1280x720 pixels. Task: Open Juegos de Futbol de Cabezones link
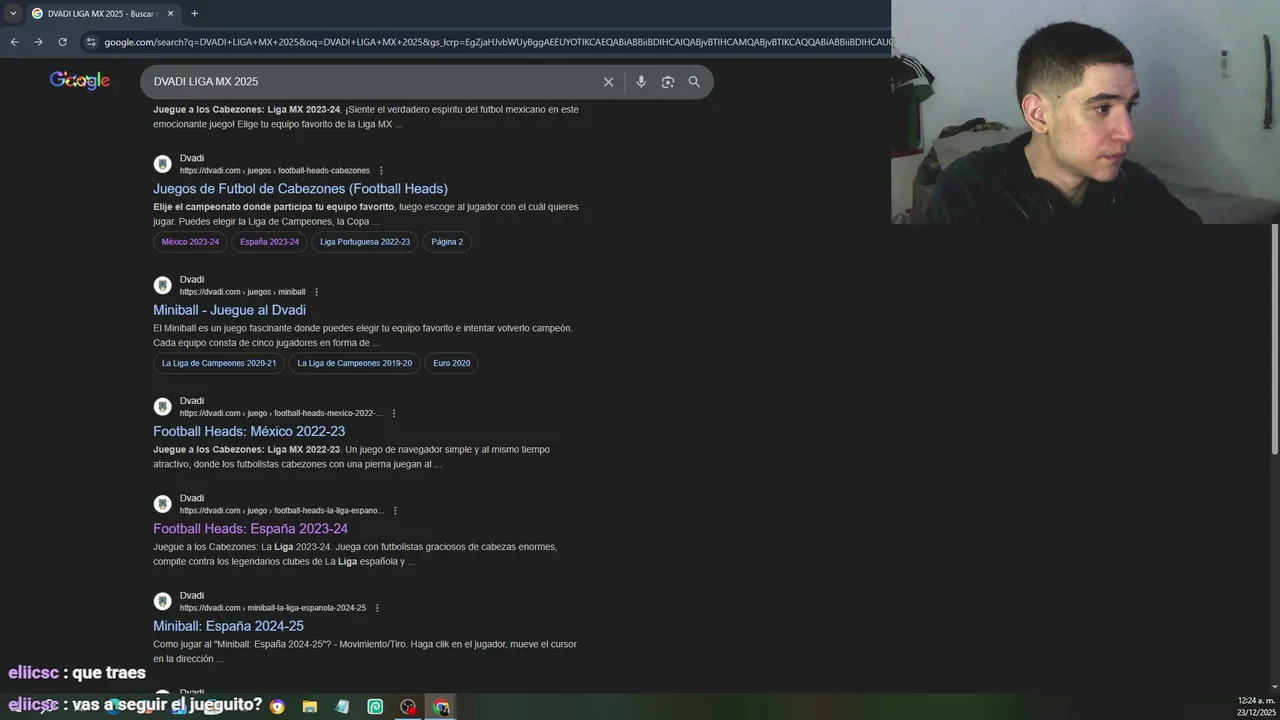(300, 188)
